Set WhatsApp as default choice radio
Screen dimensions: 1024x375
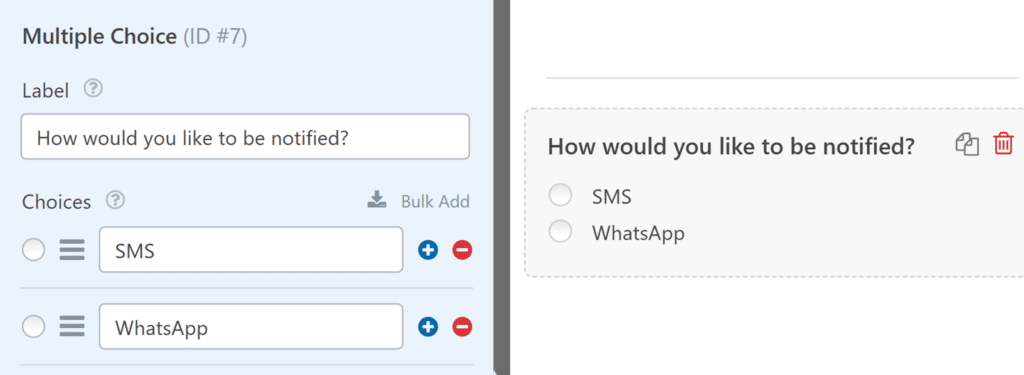point(33,326)
